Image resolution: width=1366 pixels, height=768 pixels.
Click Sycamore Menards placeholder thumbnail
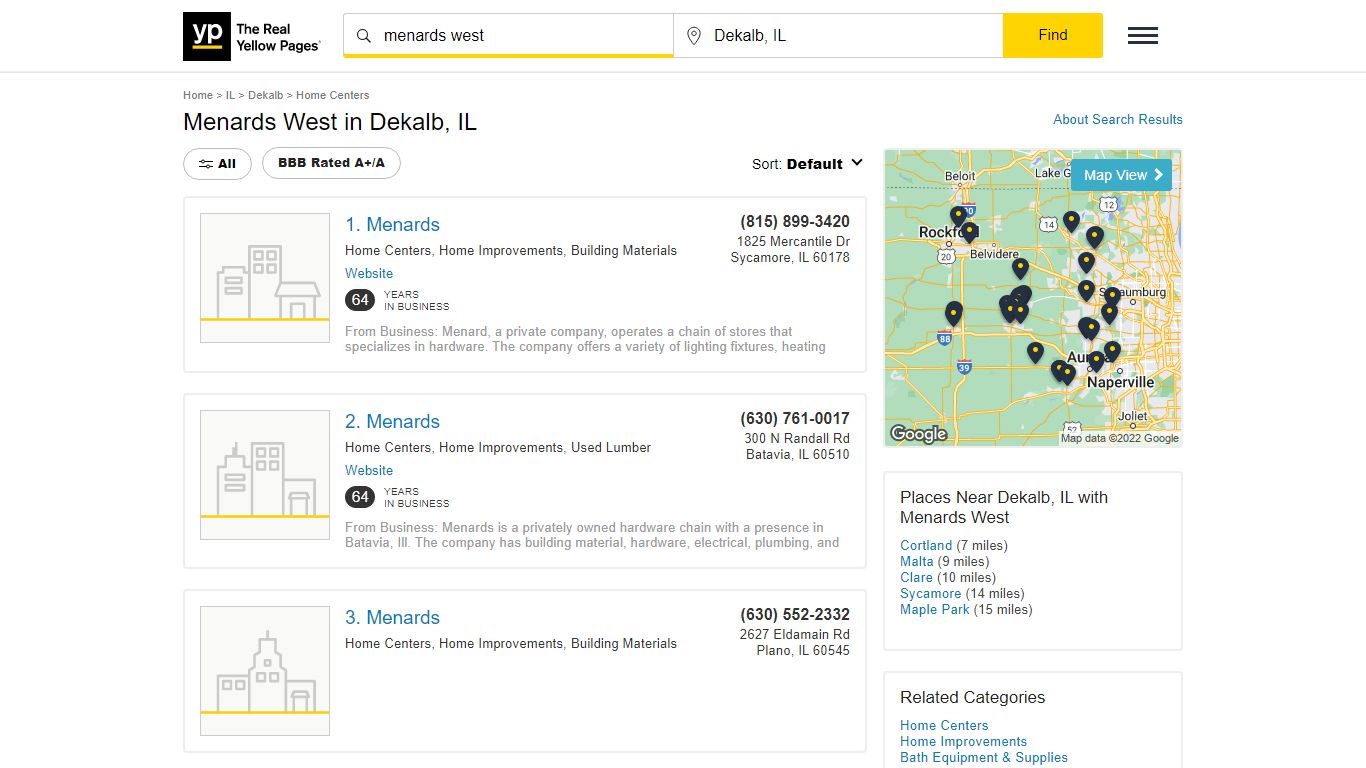click(265, 278)
